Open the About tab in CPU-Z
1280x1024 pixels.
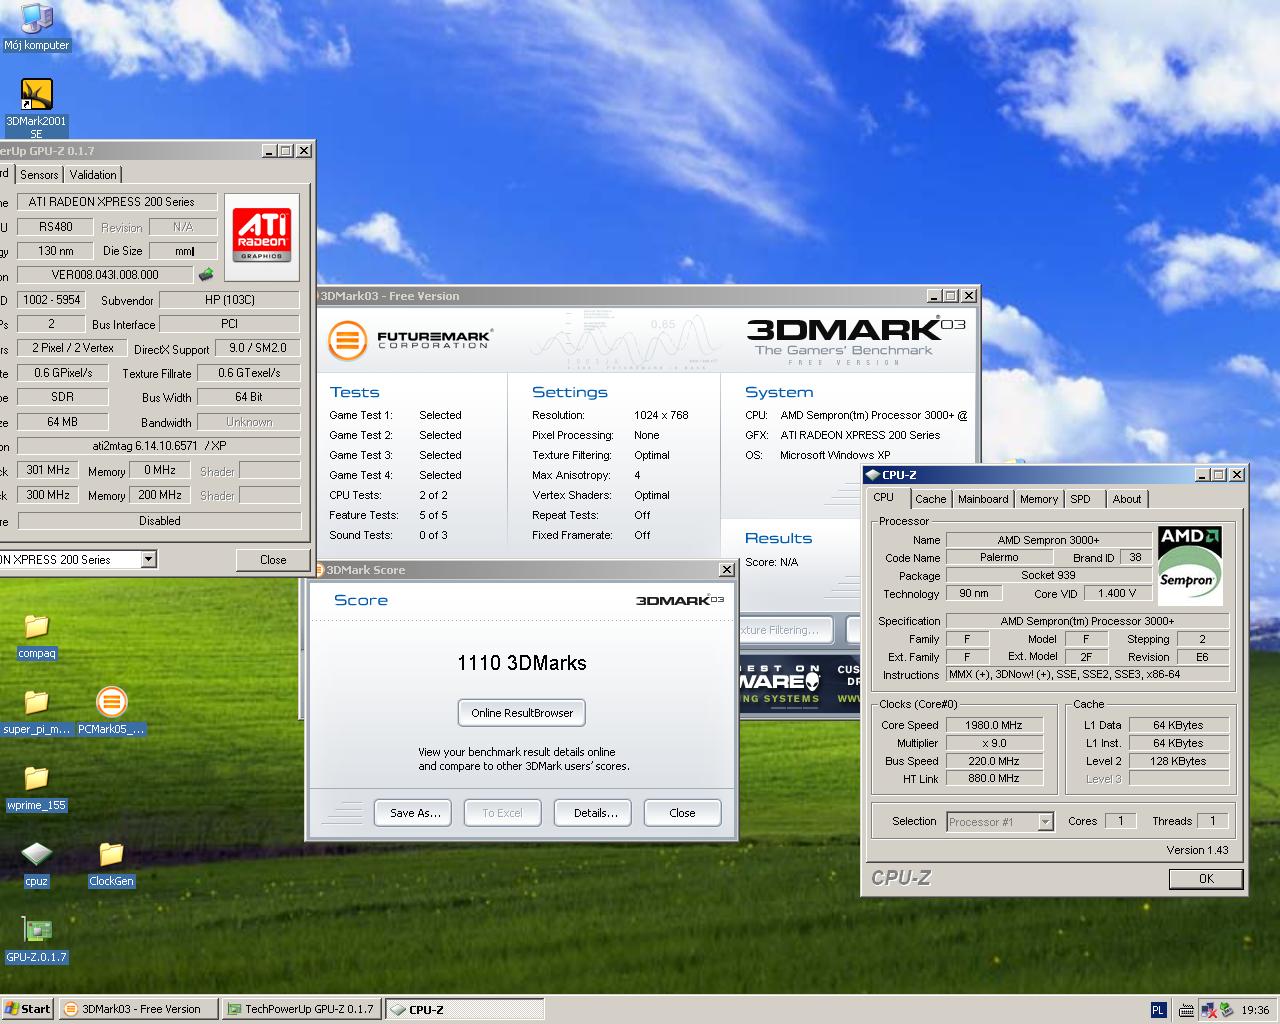click(x=1127, y=499)
